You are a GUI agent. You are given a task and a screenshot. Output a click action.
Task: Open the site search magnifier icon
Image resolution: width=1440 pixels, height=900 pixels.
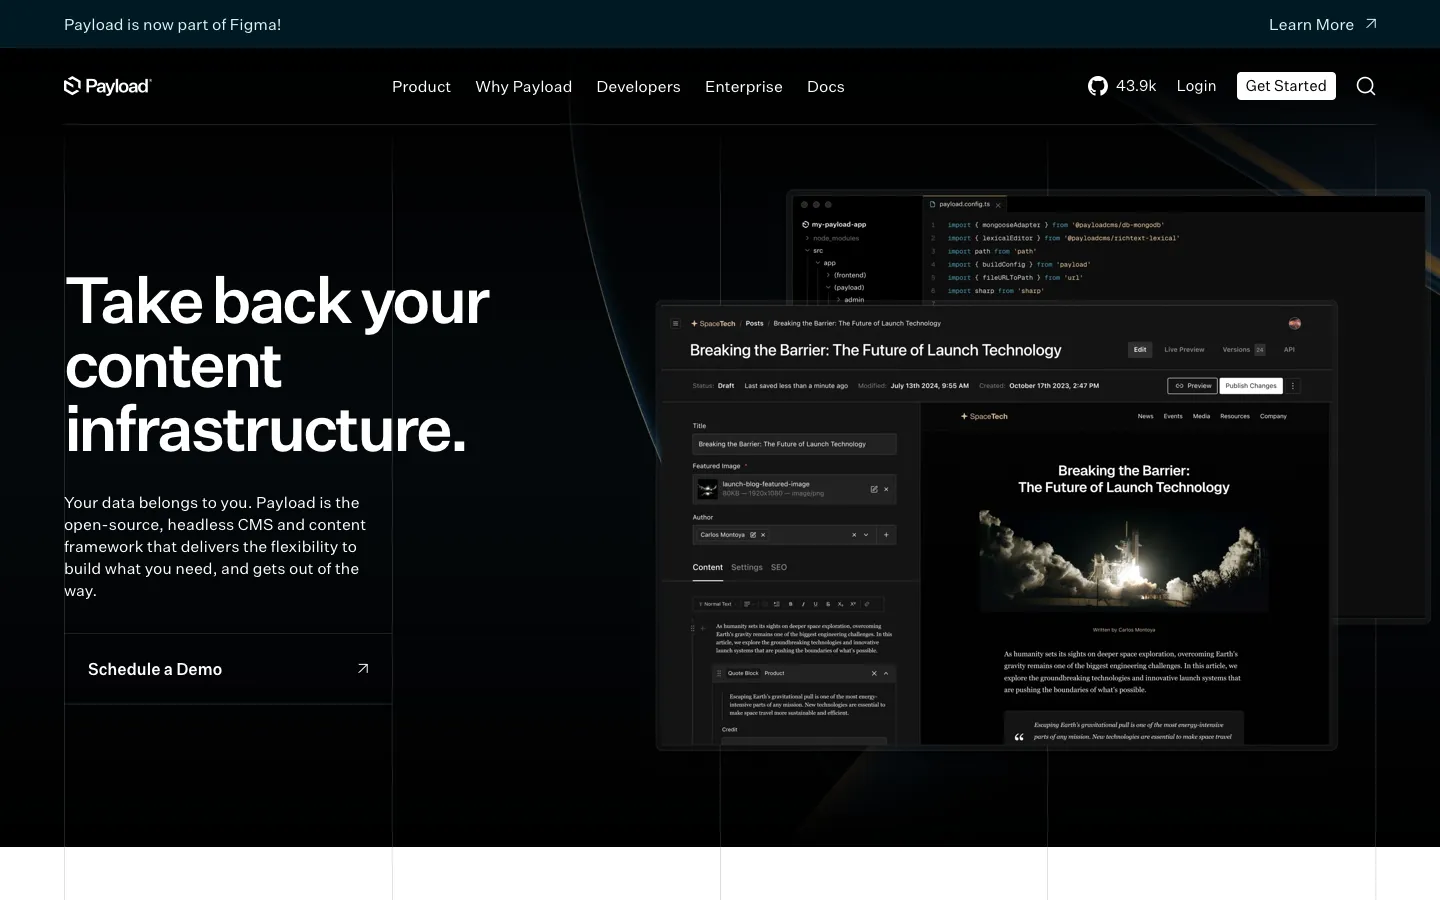[x=1366, y=86]
